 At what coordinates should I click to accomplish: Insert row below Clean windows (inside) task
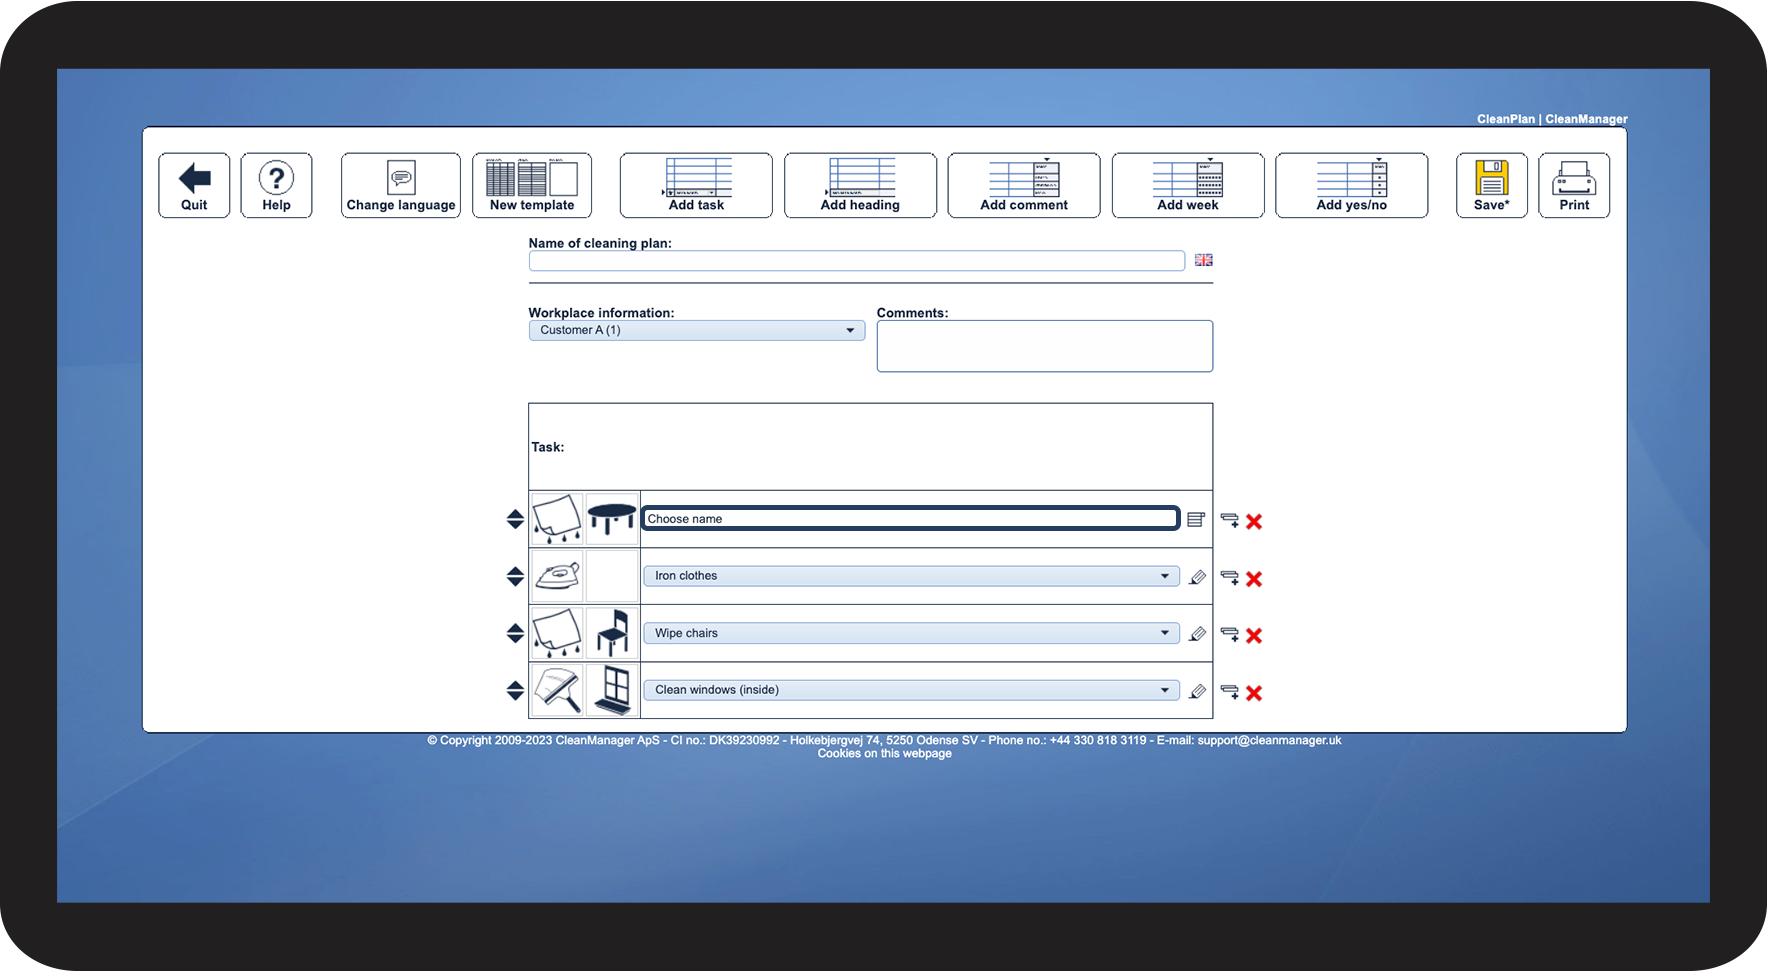[x=1230, y=692]
